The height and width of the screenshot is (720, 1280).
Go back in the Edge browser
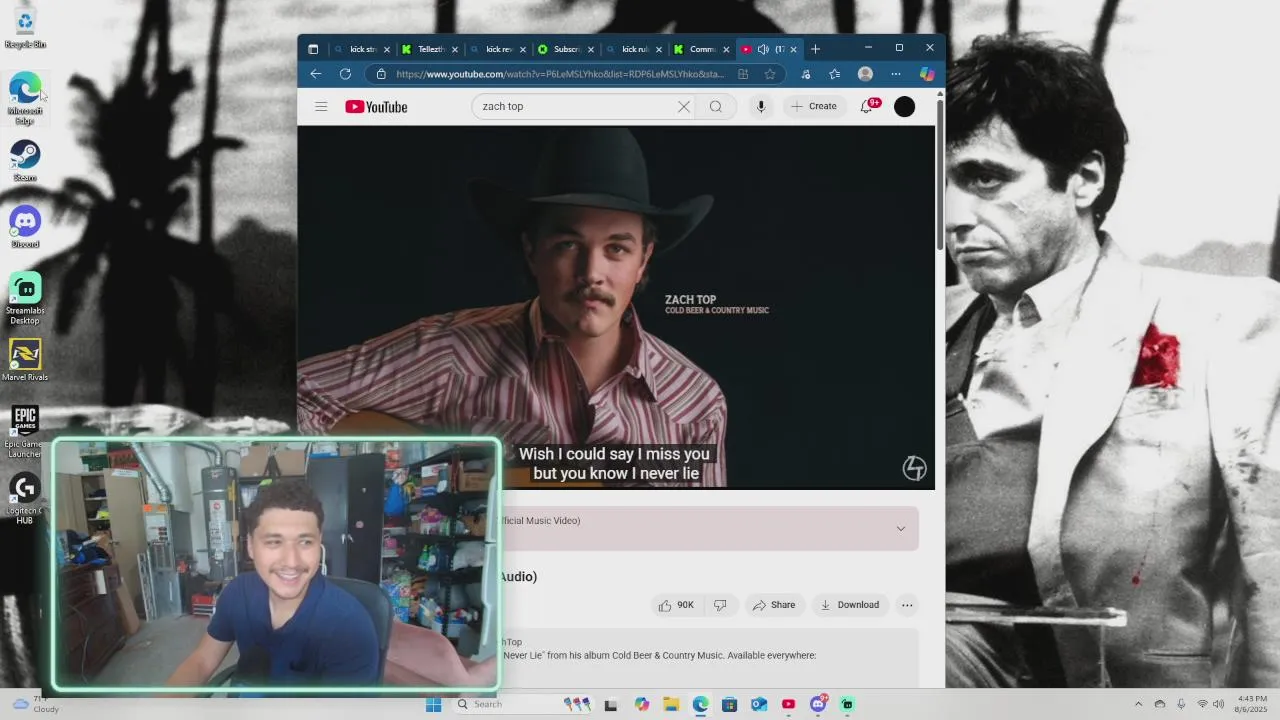(316, 74)
